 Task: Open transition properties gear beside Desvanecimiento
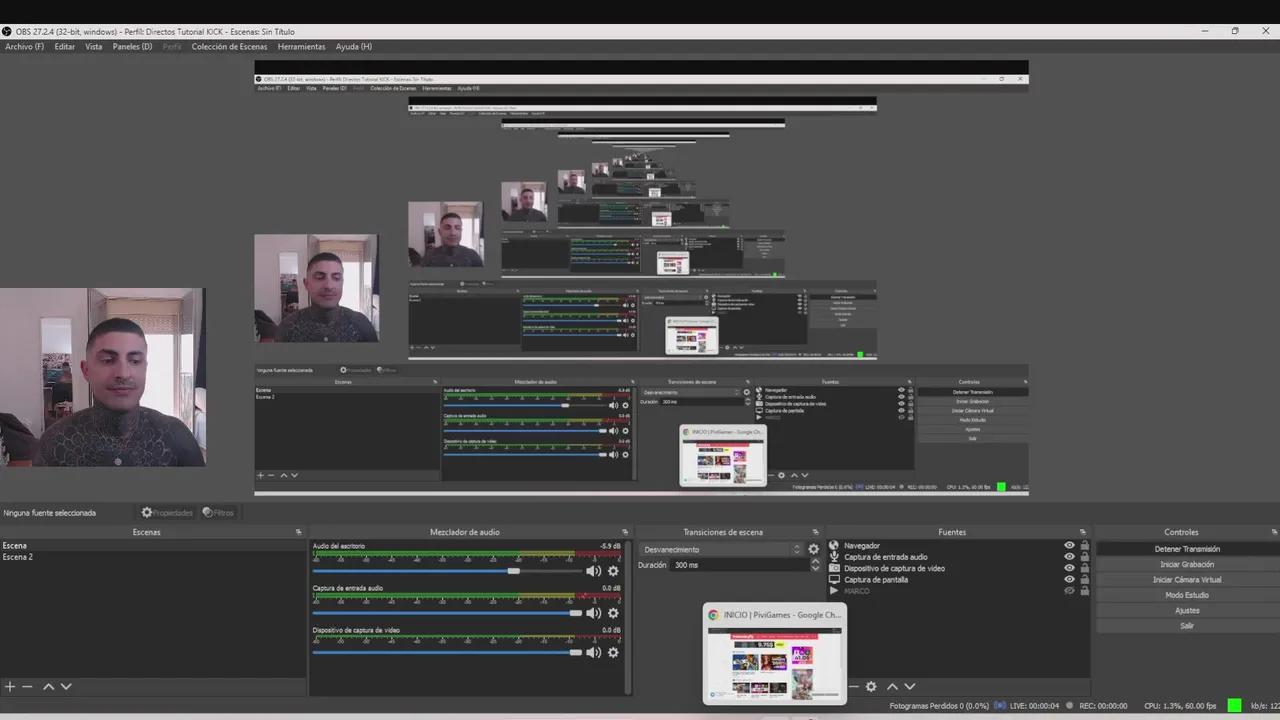(813, 549)
